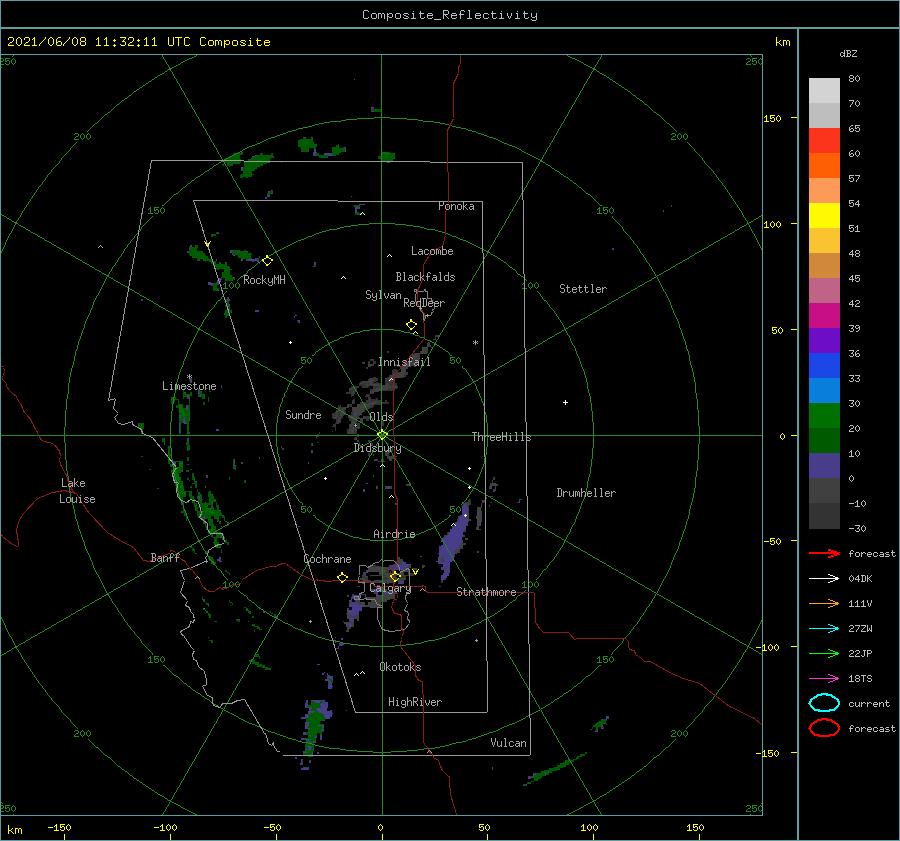Click the Lacombe city label
This screenshot has width=900, height=841.
coord(432,251)
